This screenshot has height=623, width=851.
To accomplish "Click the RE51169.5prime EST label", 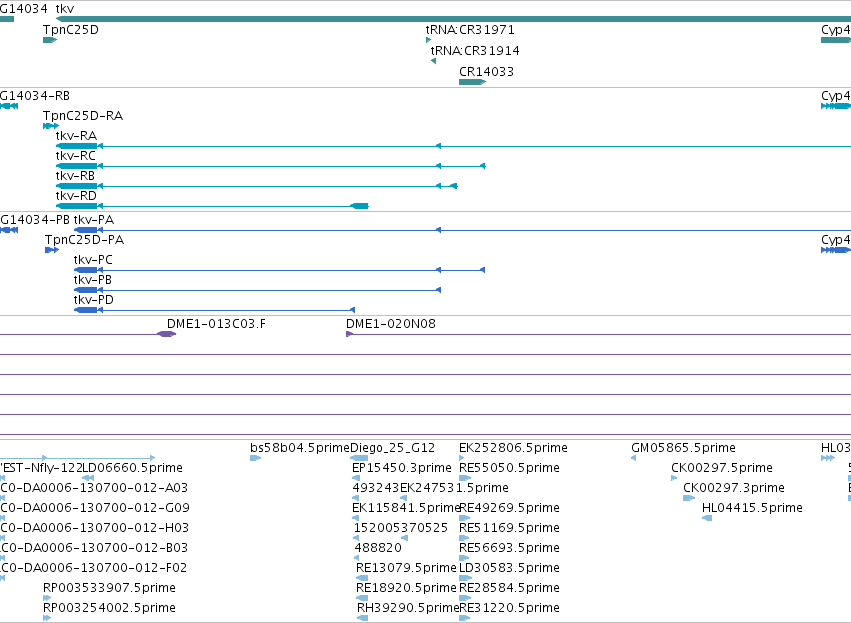I will (509, 528).
